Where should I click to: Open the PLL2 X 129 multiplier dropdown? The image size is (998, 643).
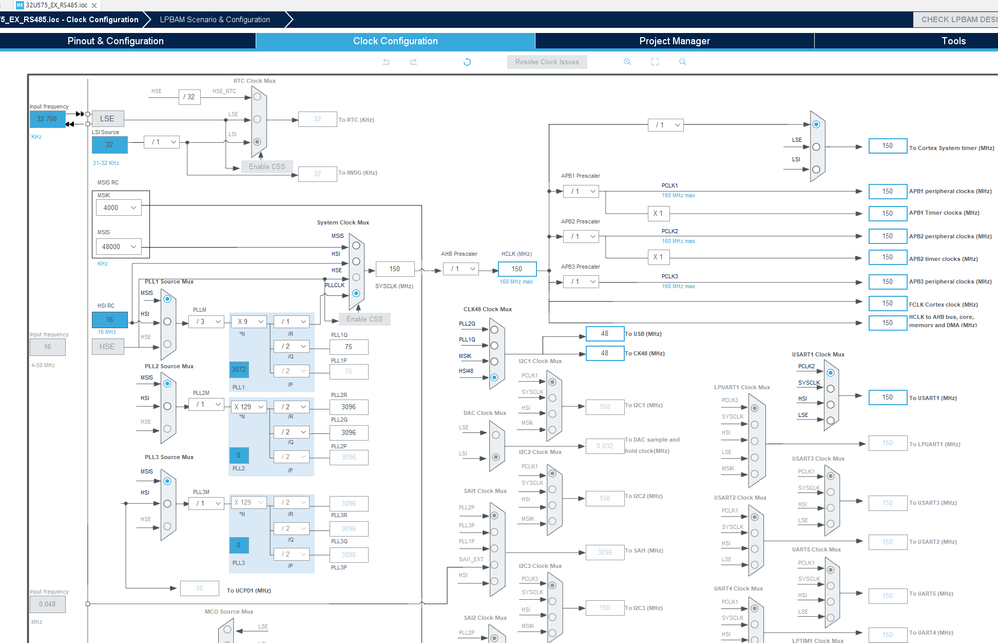point(249,406)
